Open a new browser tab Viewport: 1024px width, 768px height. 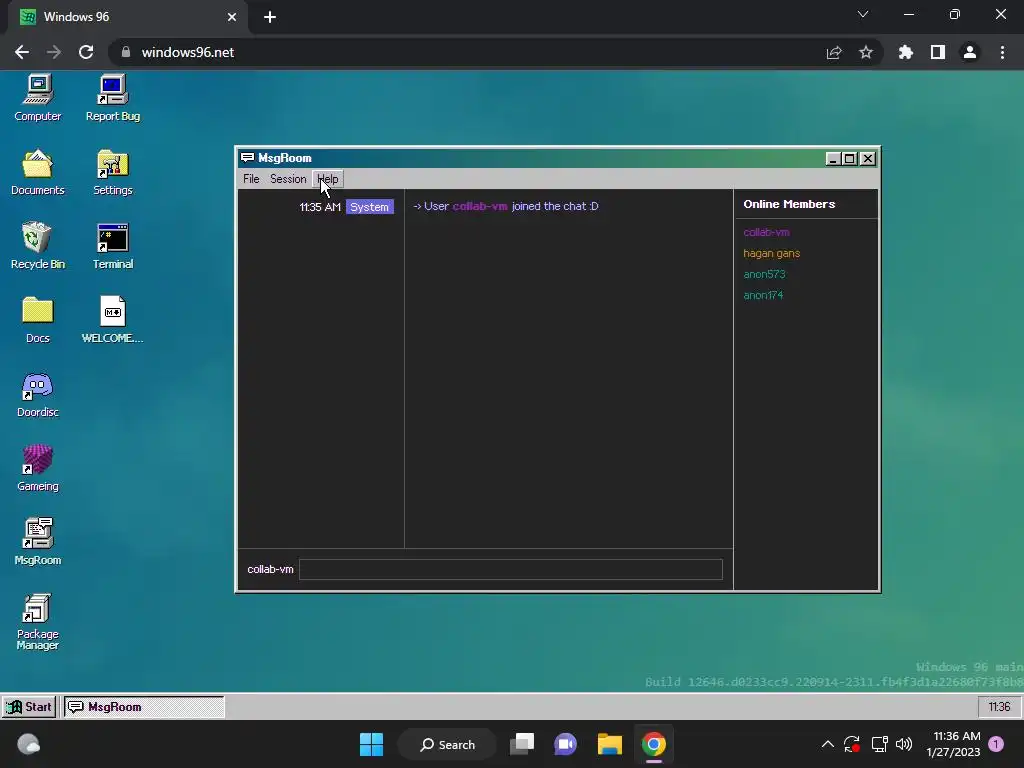point(270,17)
